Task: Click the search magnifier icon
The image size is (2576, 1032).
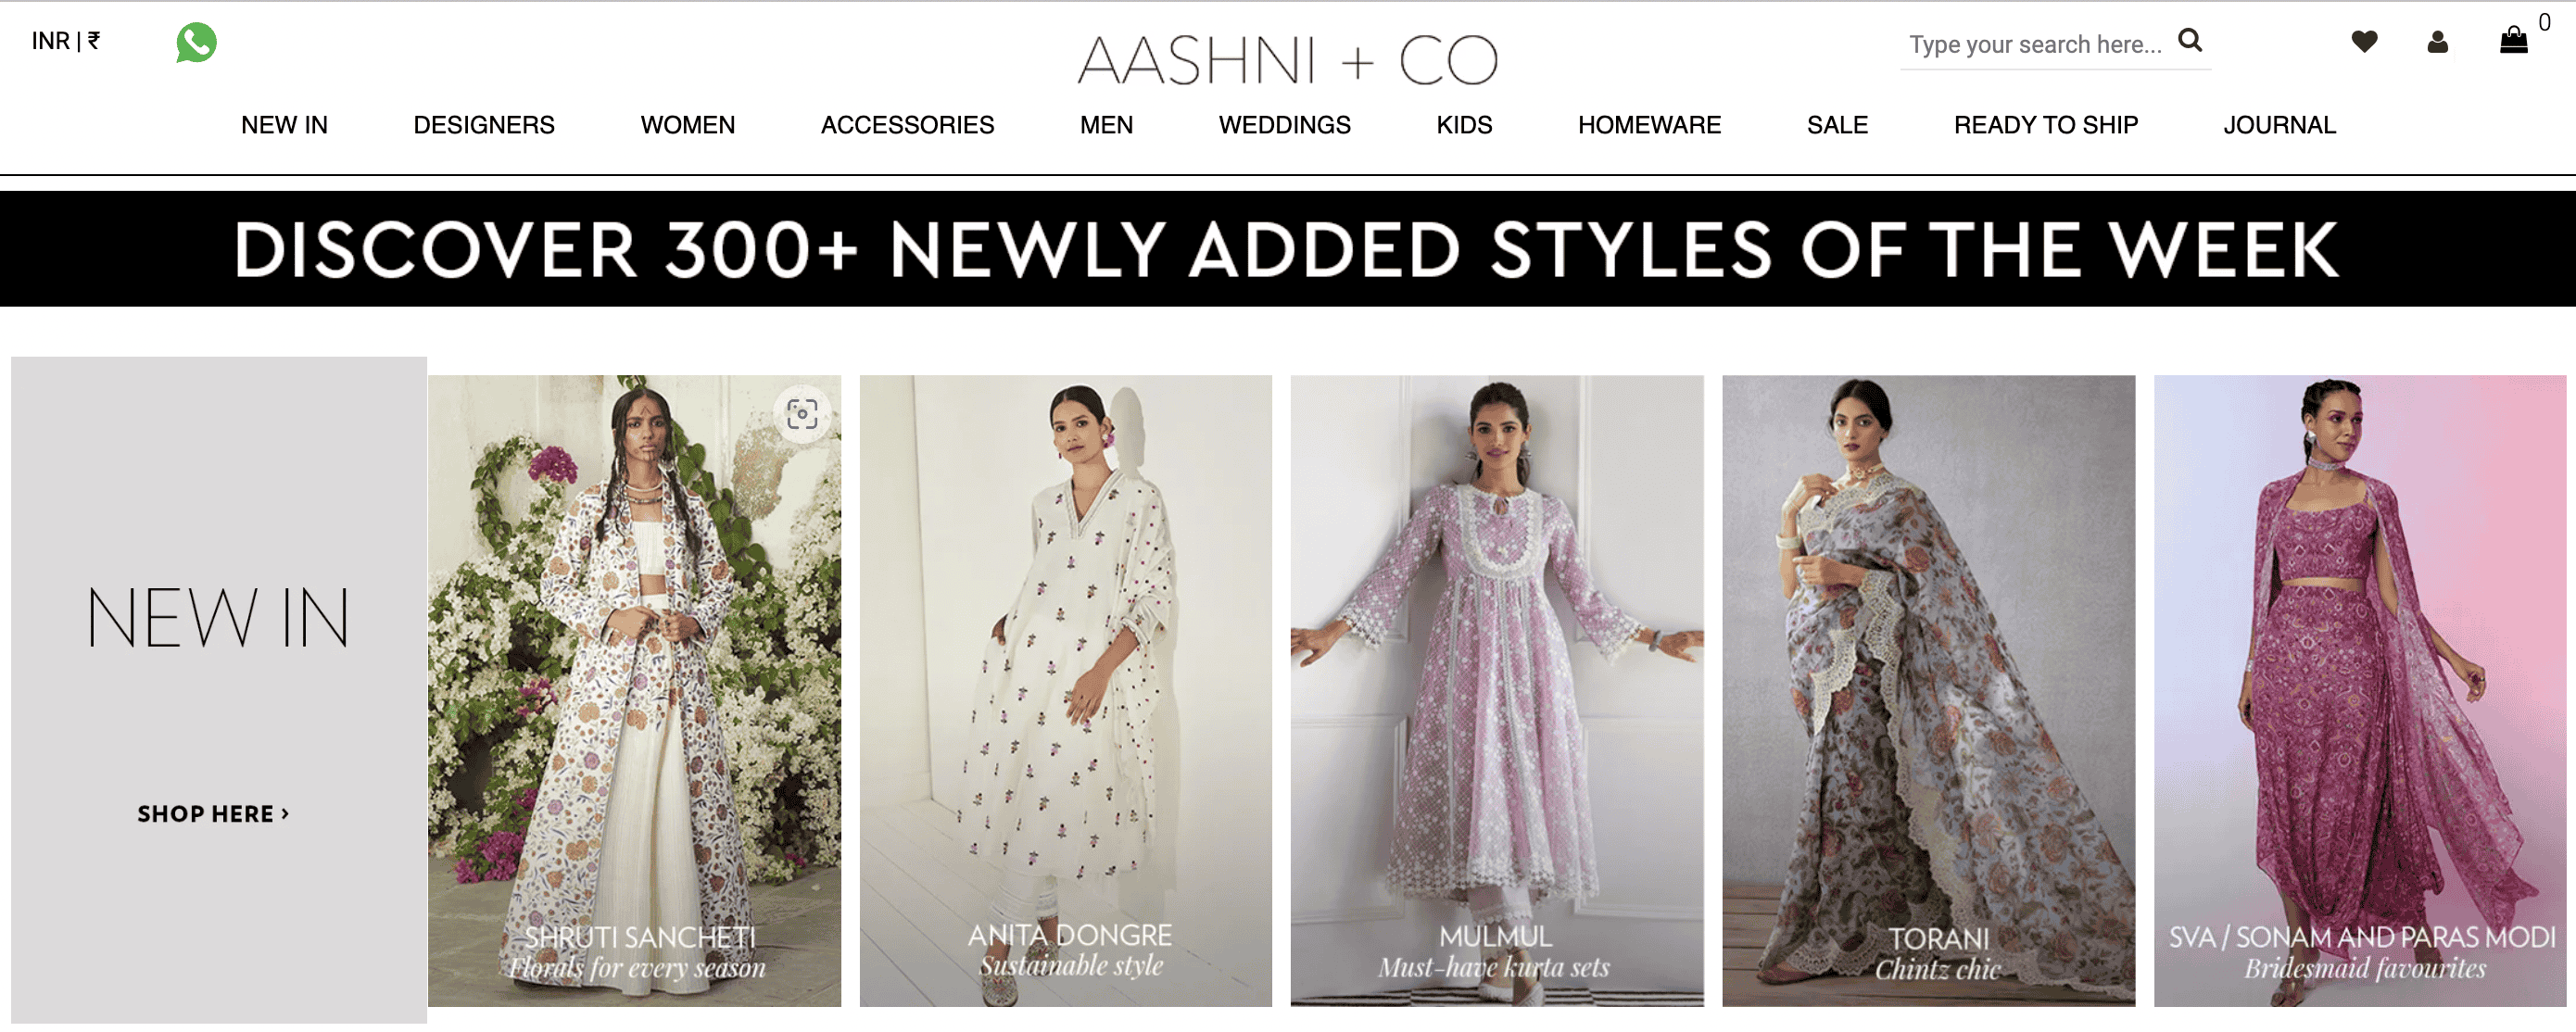Action: click(x=2190, y=40)
